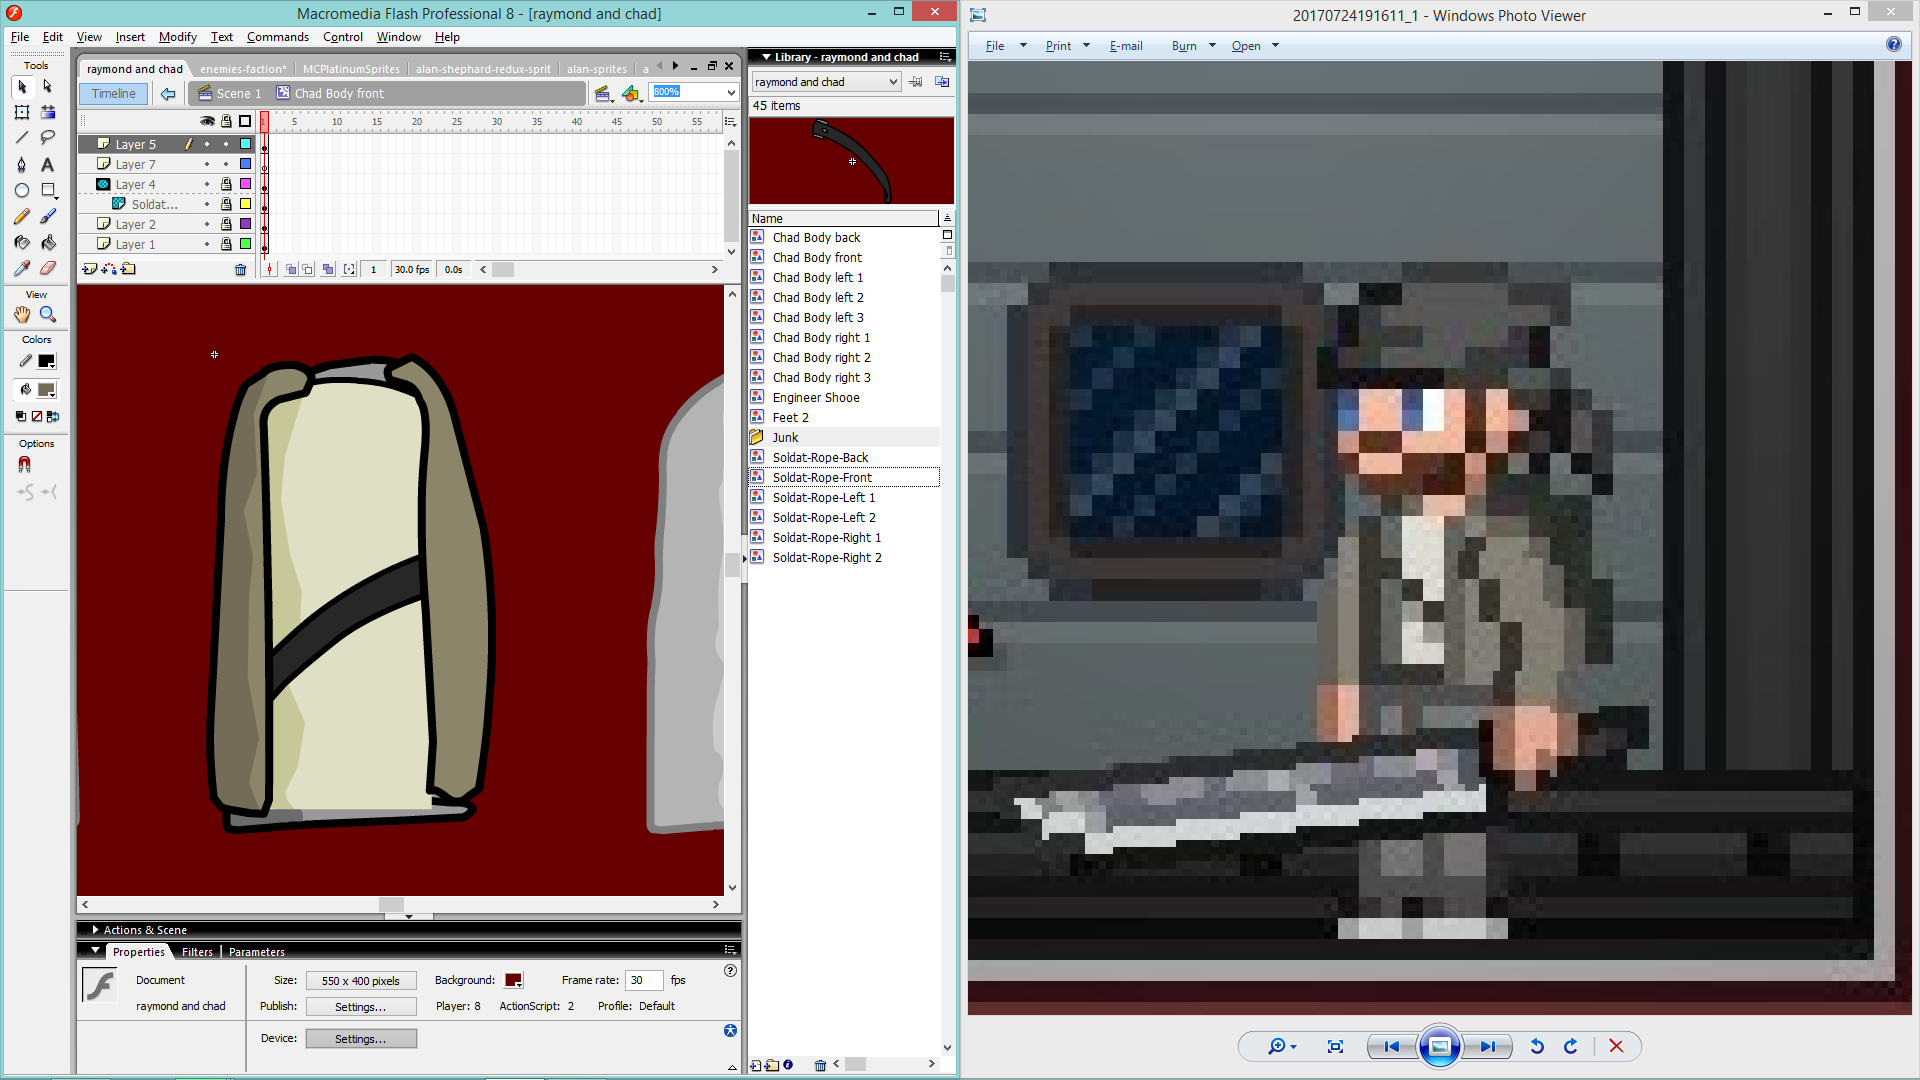This screenshot has height=1080, width=1920.
Task: Switch to the Filters tab
Action: click(x=197, y=952)
